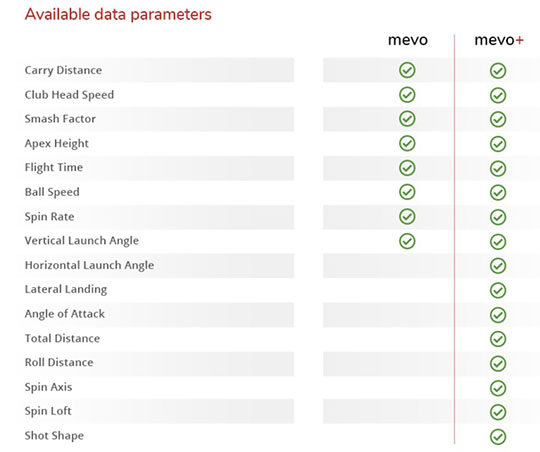Click the Apex Height row label

pos(56,144)
